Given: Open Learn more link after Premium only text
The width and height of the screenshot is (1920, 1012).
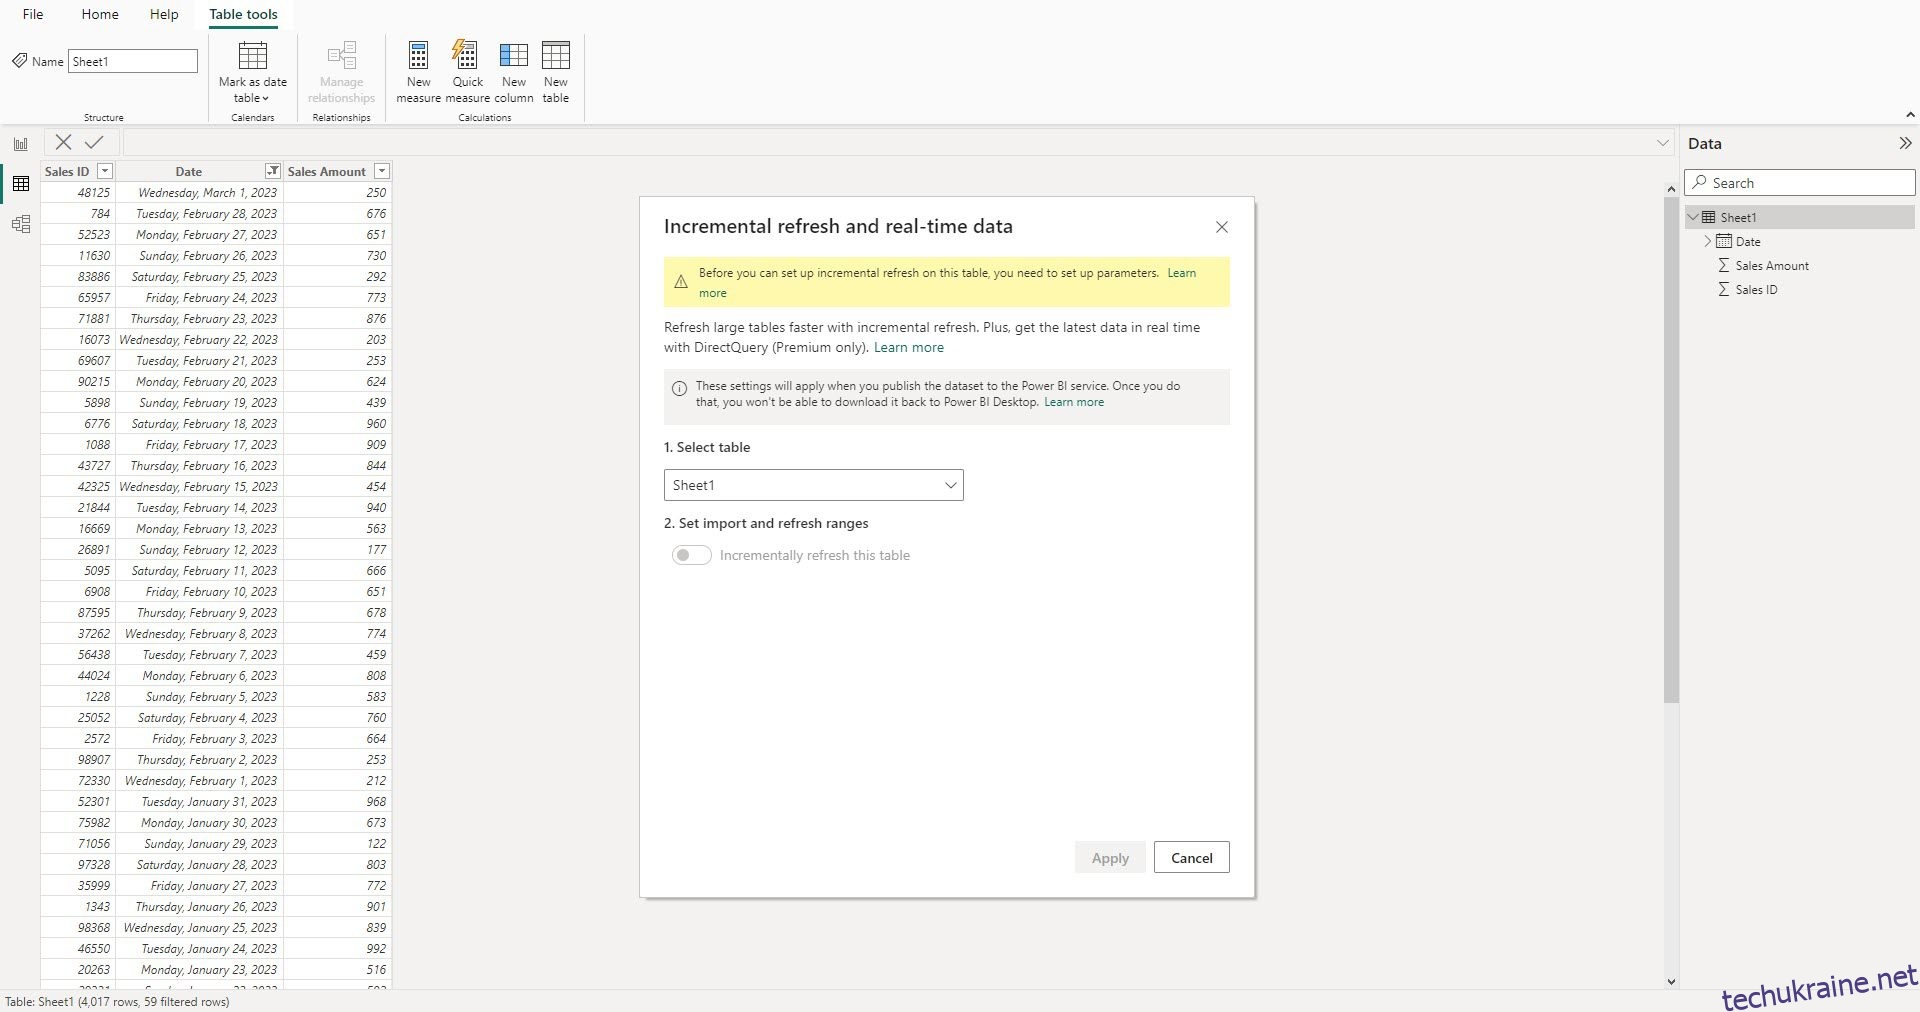Looking at the screenshot, I should tap(909, 347).
